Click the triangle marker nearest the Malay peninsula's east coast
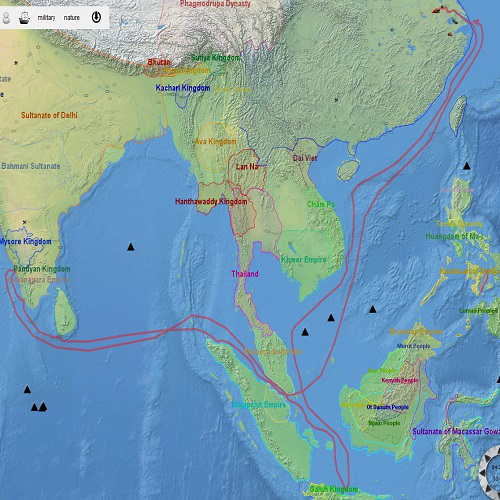The height and width of the screenshot is (500, 500). pos(305,332)
